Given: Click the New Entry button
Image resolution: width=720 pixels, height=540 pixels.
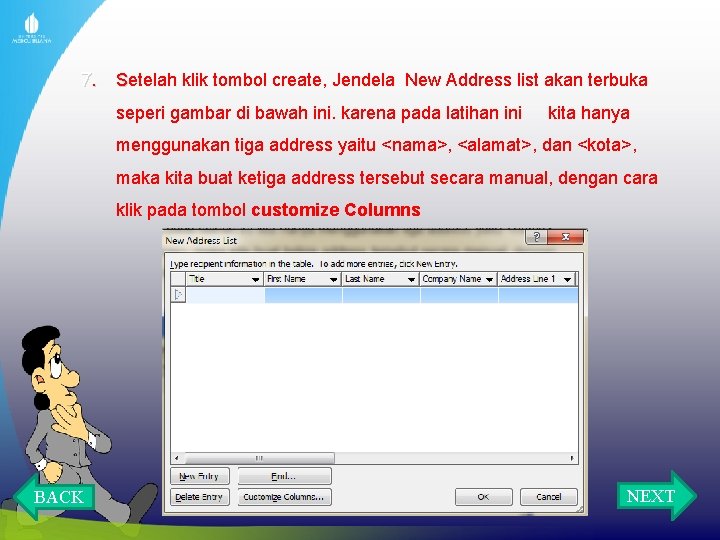Looking at the screenshot, I should click(200, 476).
